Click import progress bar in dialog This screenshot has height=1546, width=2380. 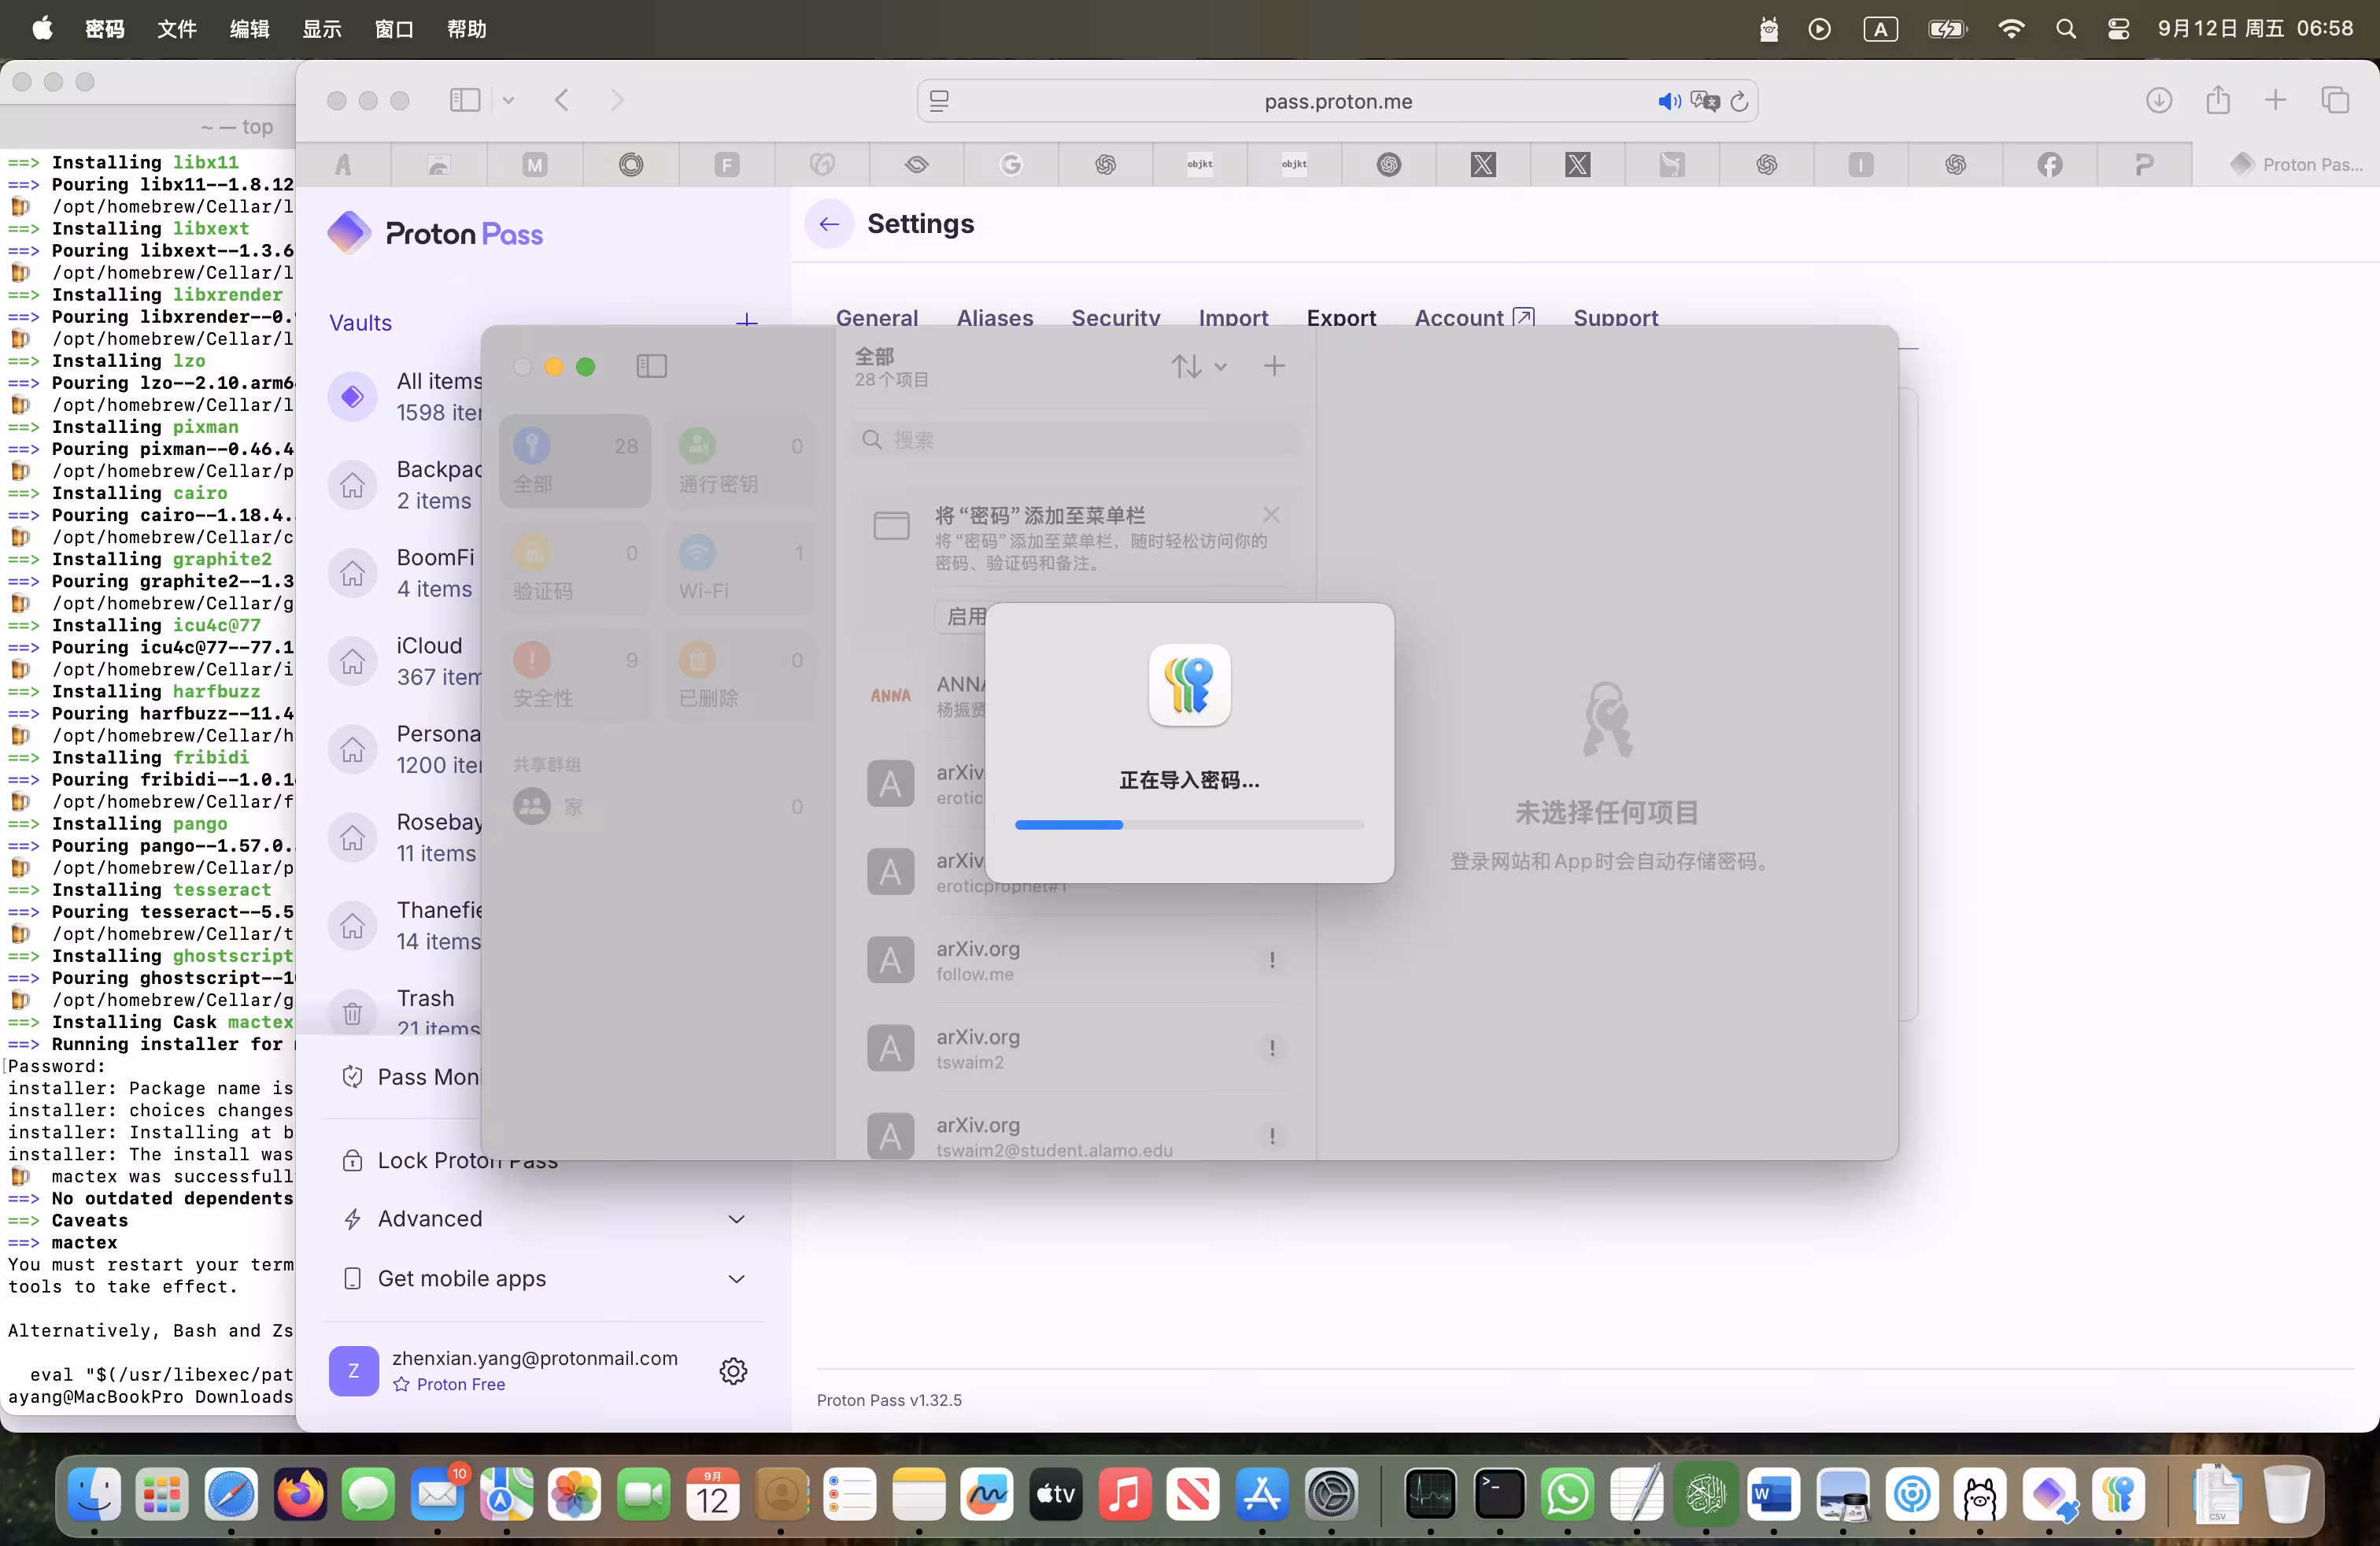click(x=1189, y=825)
